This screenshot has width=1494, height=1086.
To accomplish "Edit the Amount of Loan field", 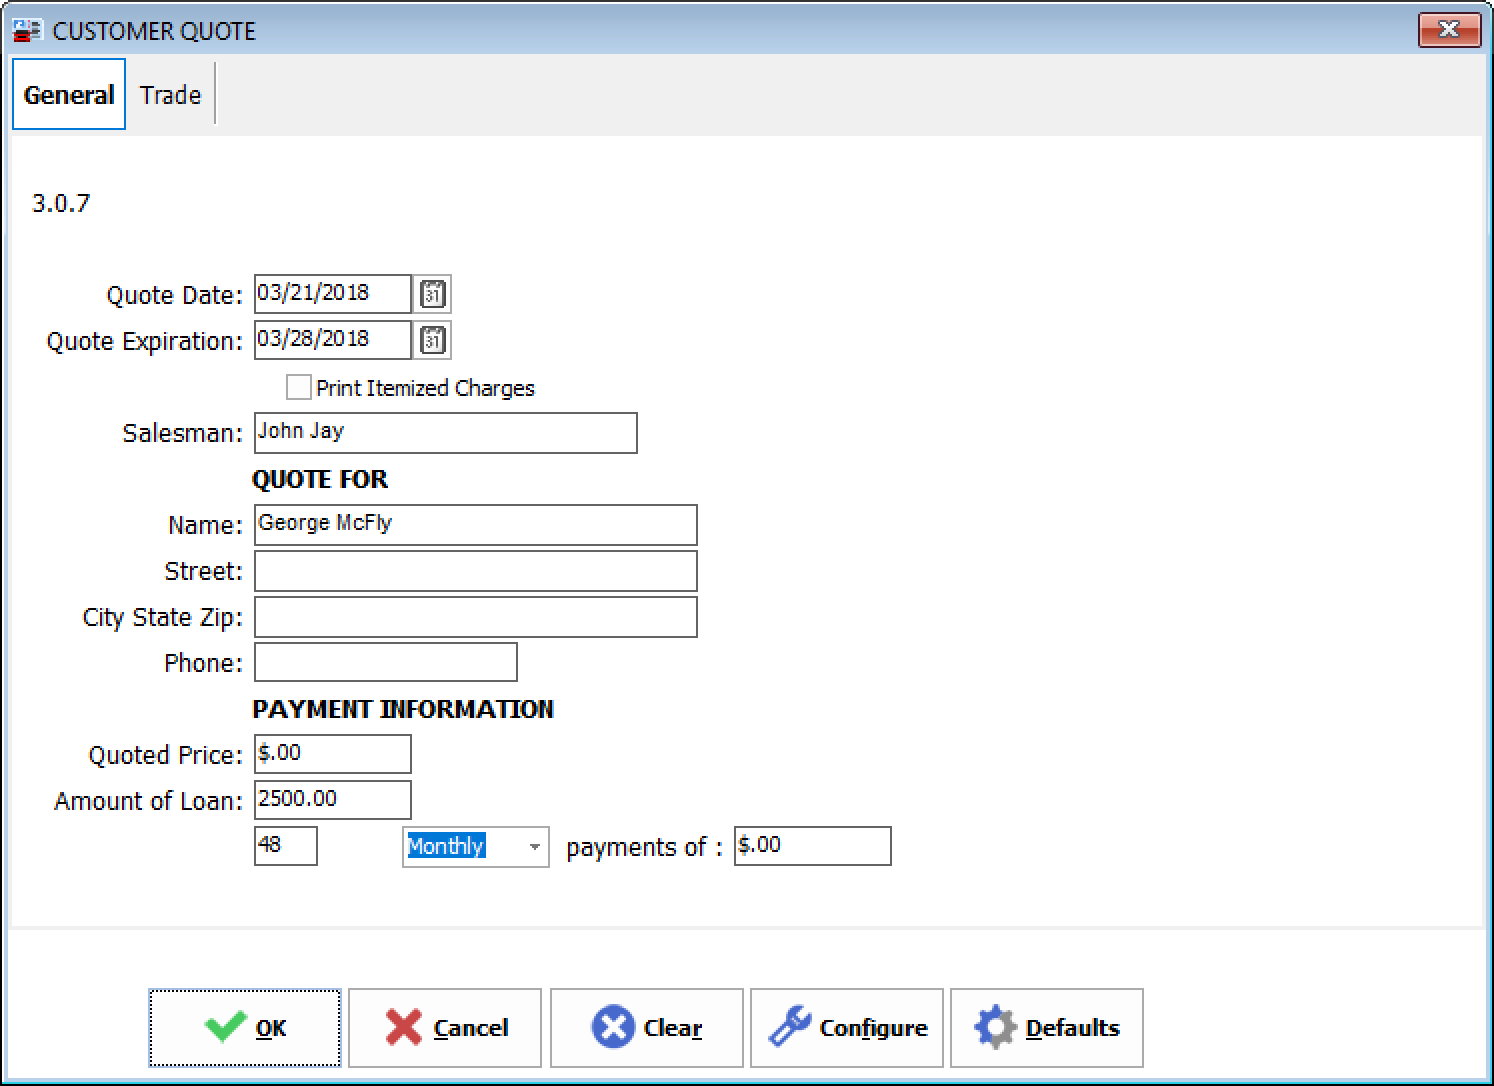I will (332, 800).
